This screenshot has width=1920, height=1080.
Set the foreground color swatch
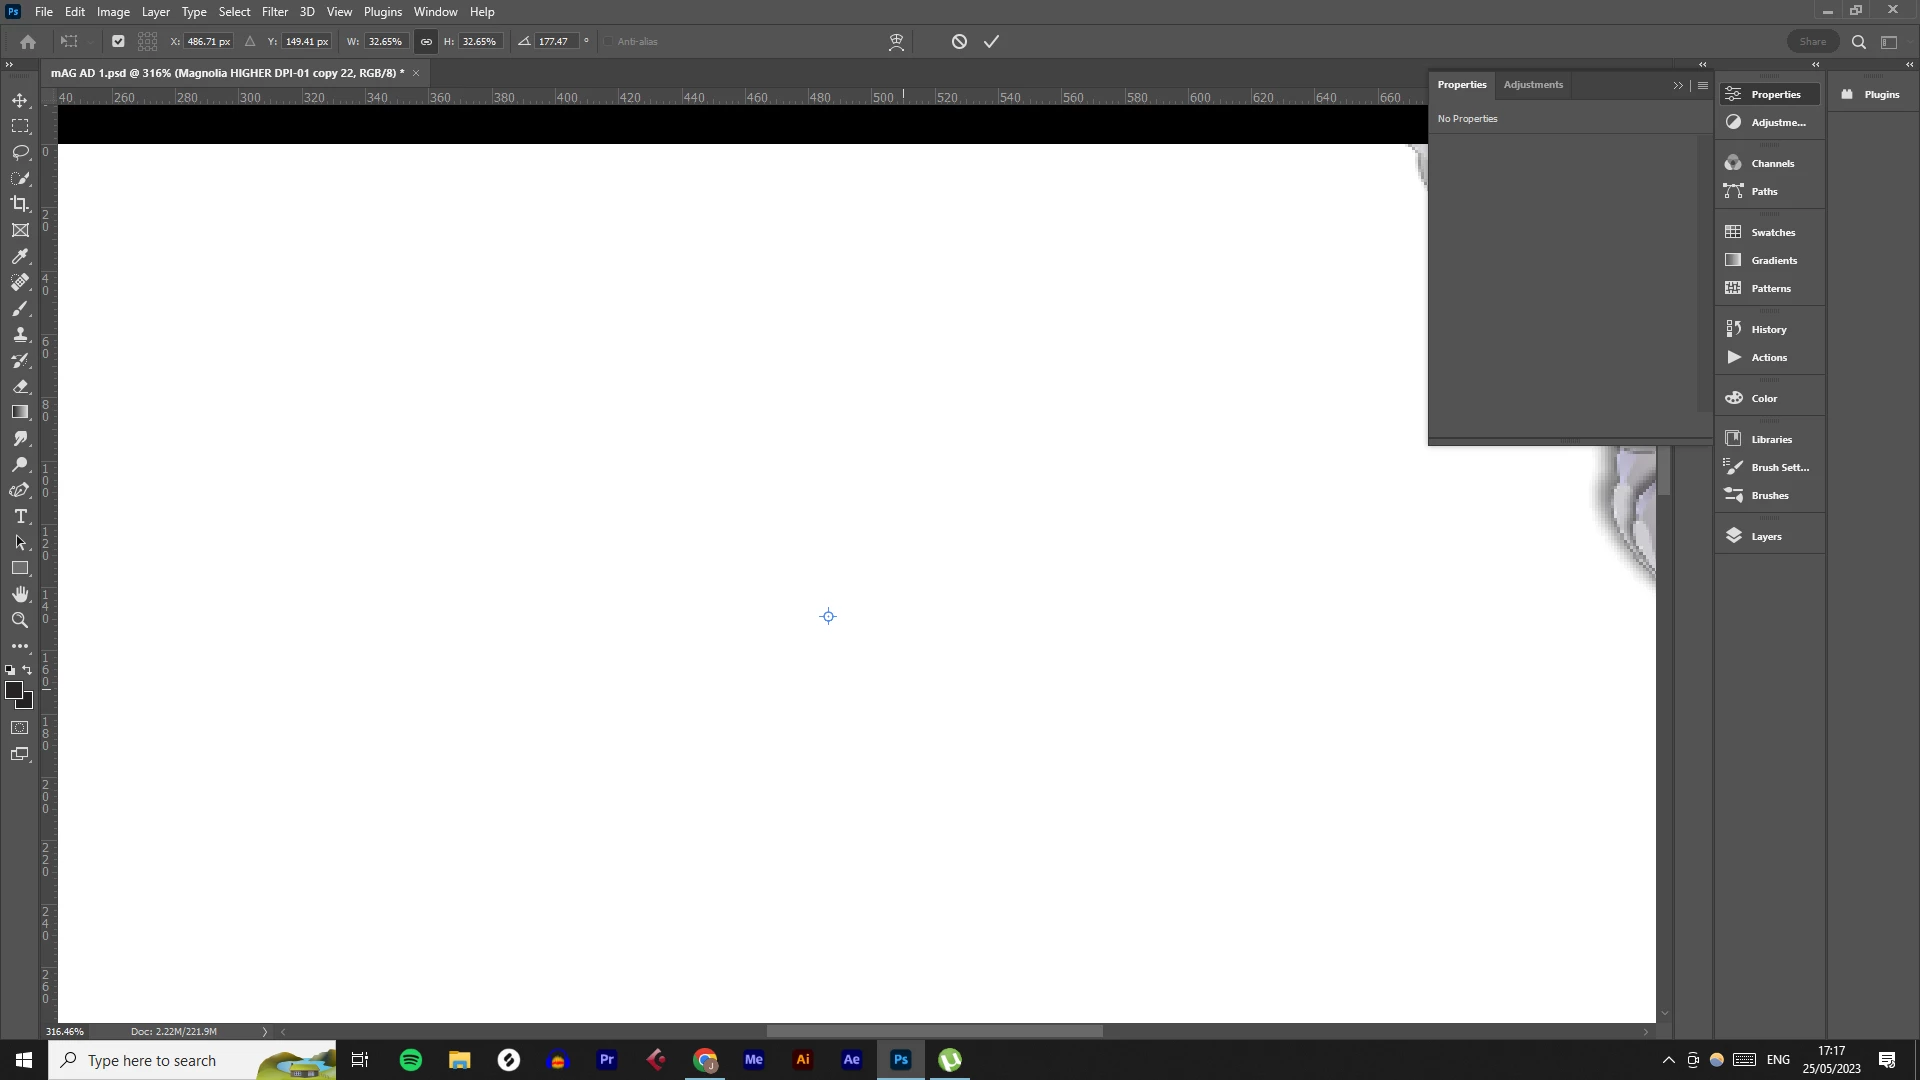point(13,690)
